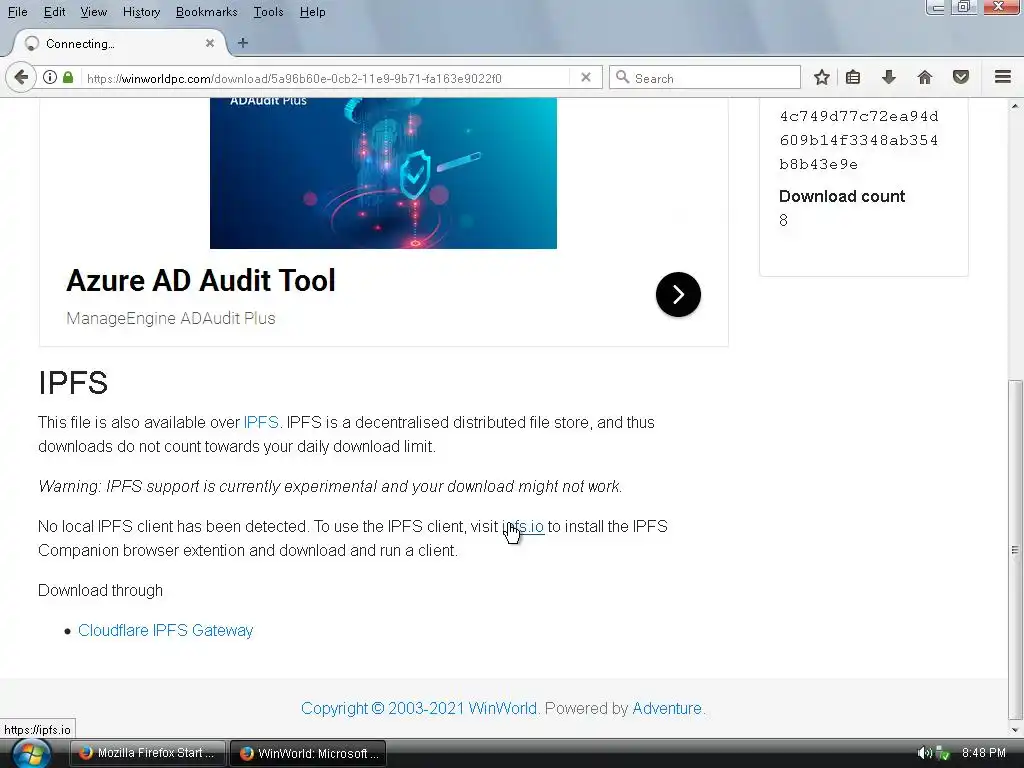The width and height of the screenshot is (1024, 768).
Task: View the secure connection padlock icon
Action: [x=68, y=77]
